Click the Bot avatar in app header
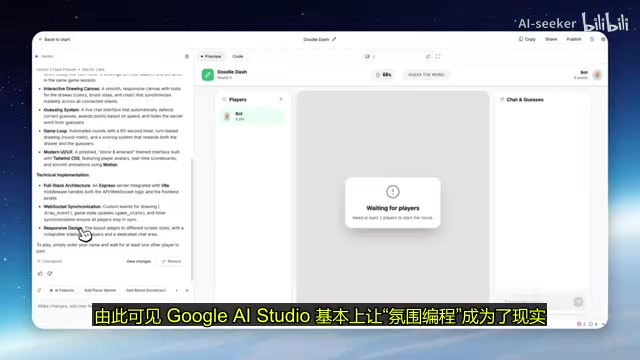The height and width of the screenshot is (360, 640). (597, 75)
